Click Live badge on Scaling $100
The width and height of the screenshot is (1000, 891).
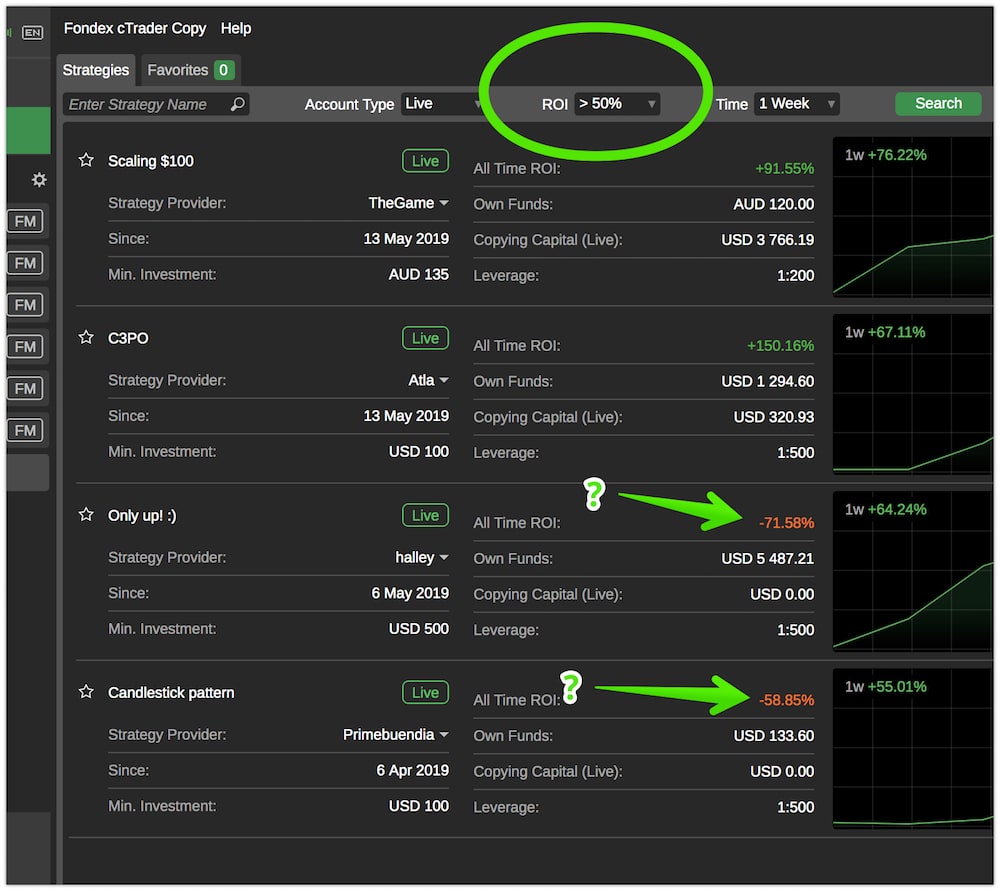point(425,161)
